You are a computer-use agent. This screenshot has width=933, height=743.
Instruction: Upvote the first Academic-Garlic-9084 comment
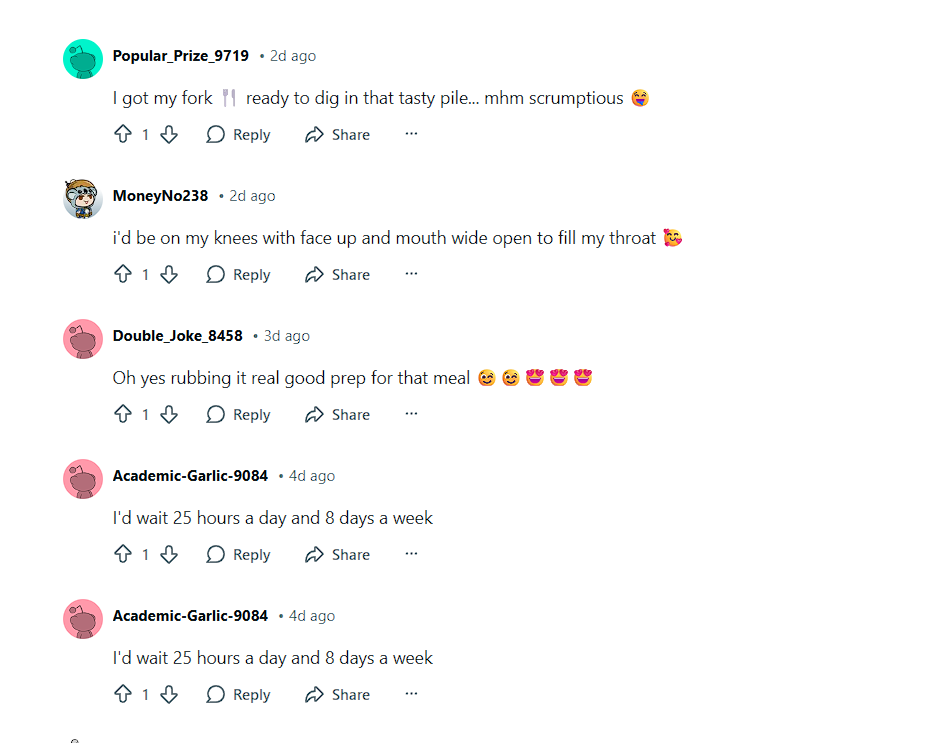click(x=123, y=554)
